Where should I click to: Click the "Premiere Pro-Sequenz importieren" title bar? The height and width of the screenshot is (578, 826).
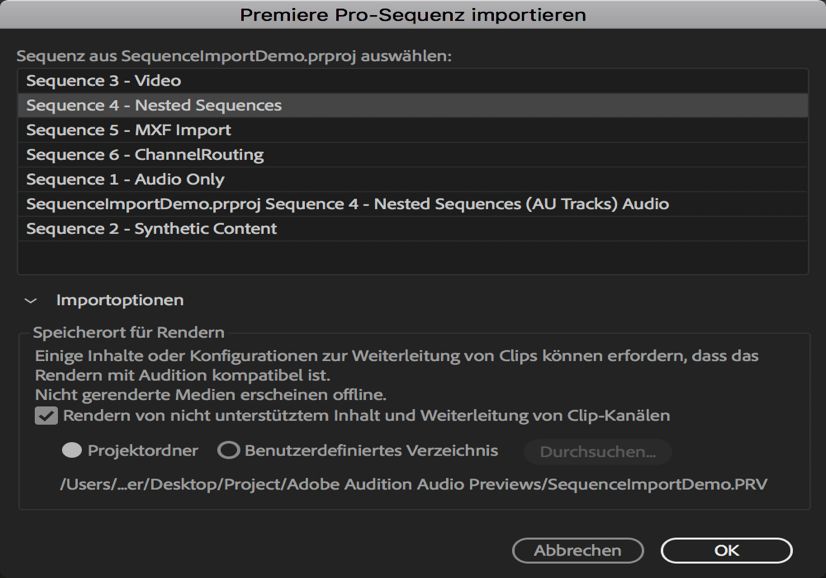pyautogui.click(x=413, y=14)
